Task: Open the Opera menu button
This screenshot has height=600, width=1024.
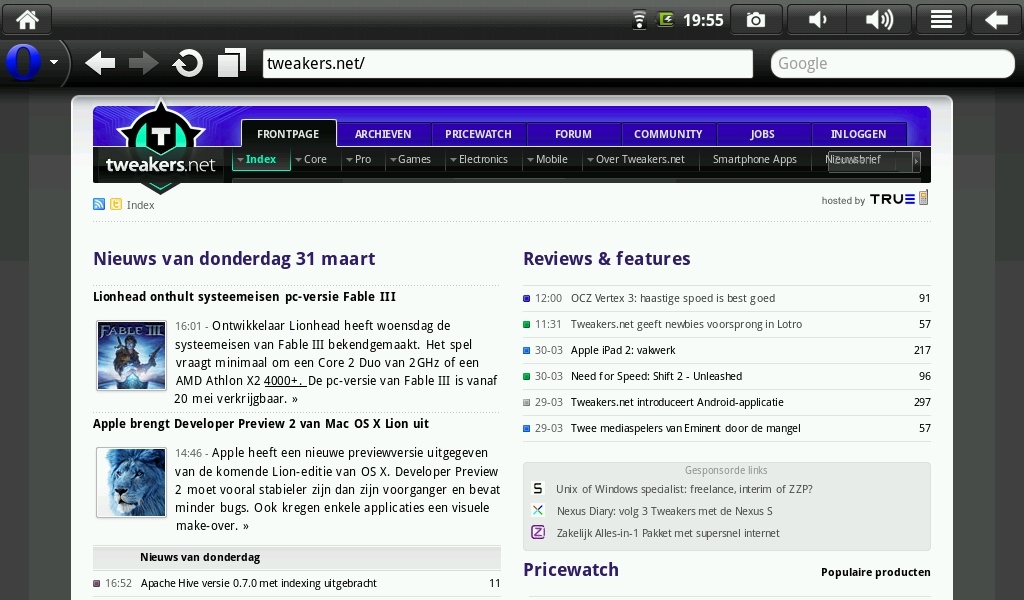Action: tap(33, 63)
